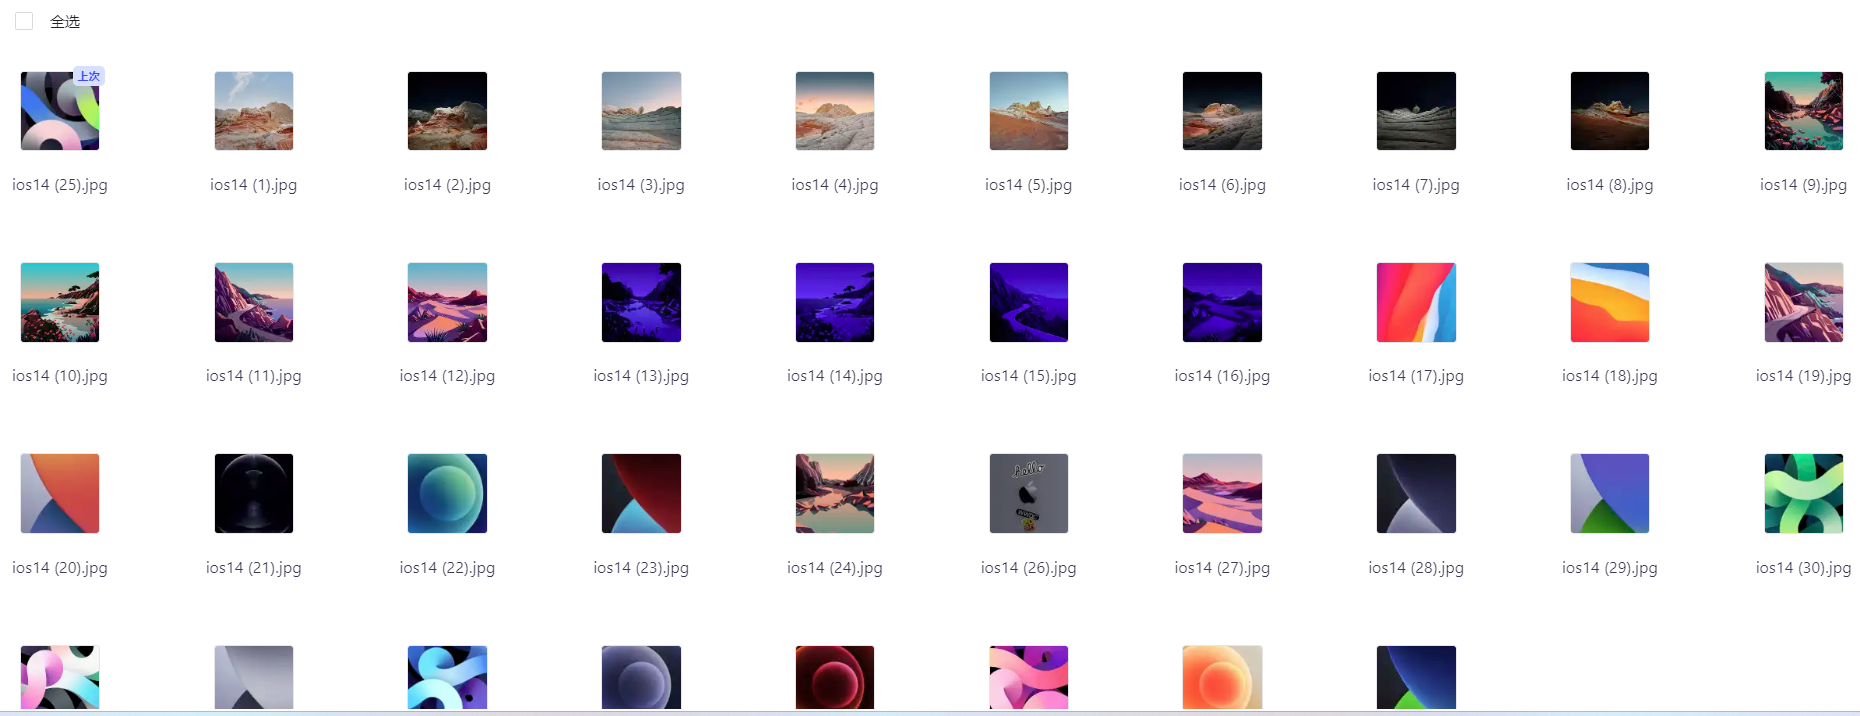Screen dimensions: 1860x716
Task: Pick the ios14 (5).jpg image thumbnail
Action: pyautogui.click(x=1029, y=111)
